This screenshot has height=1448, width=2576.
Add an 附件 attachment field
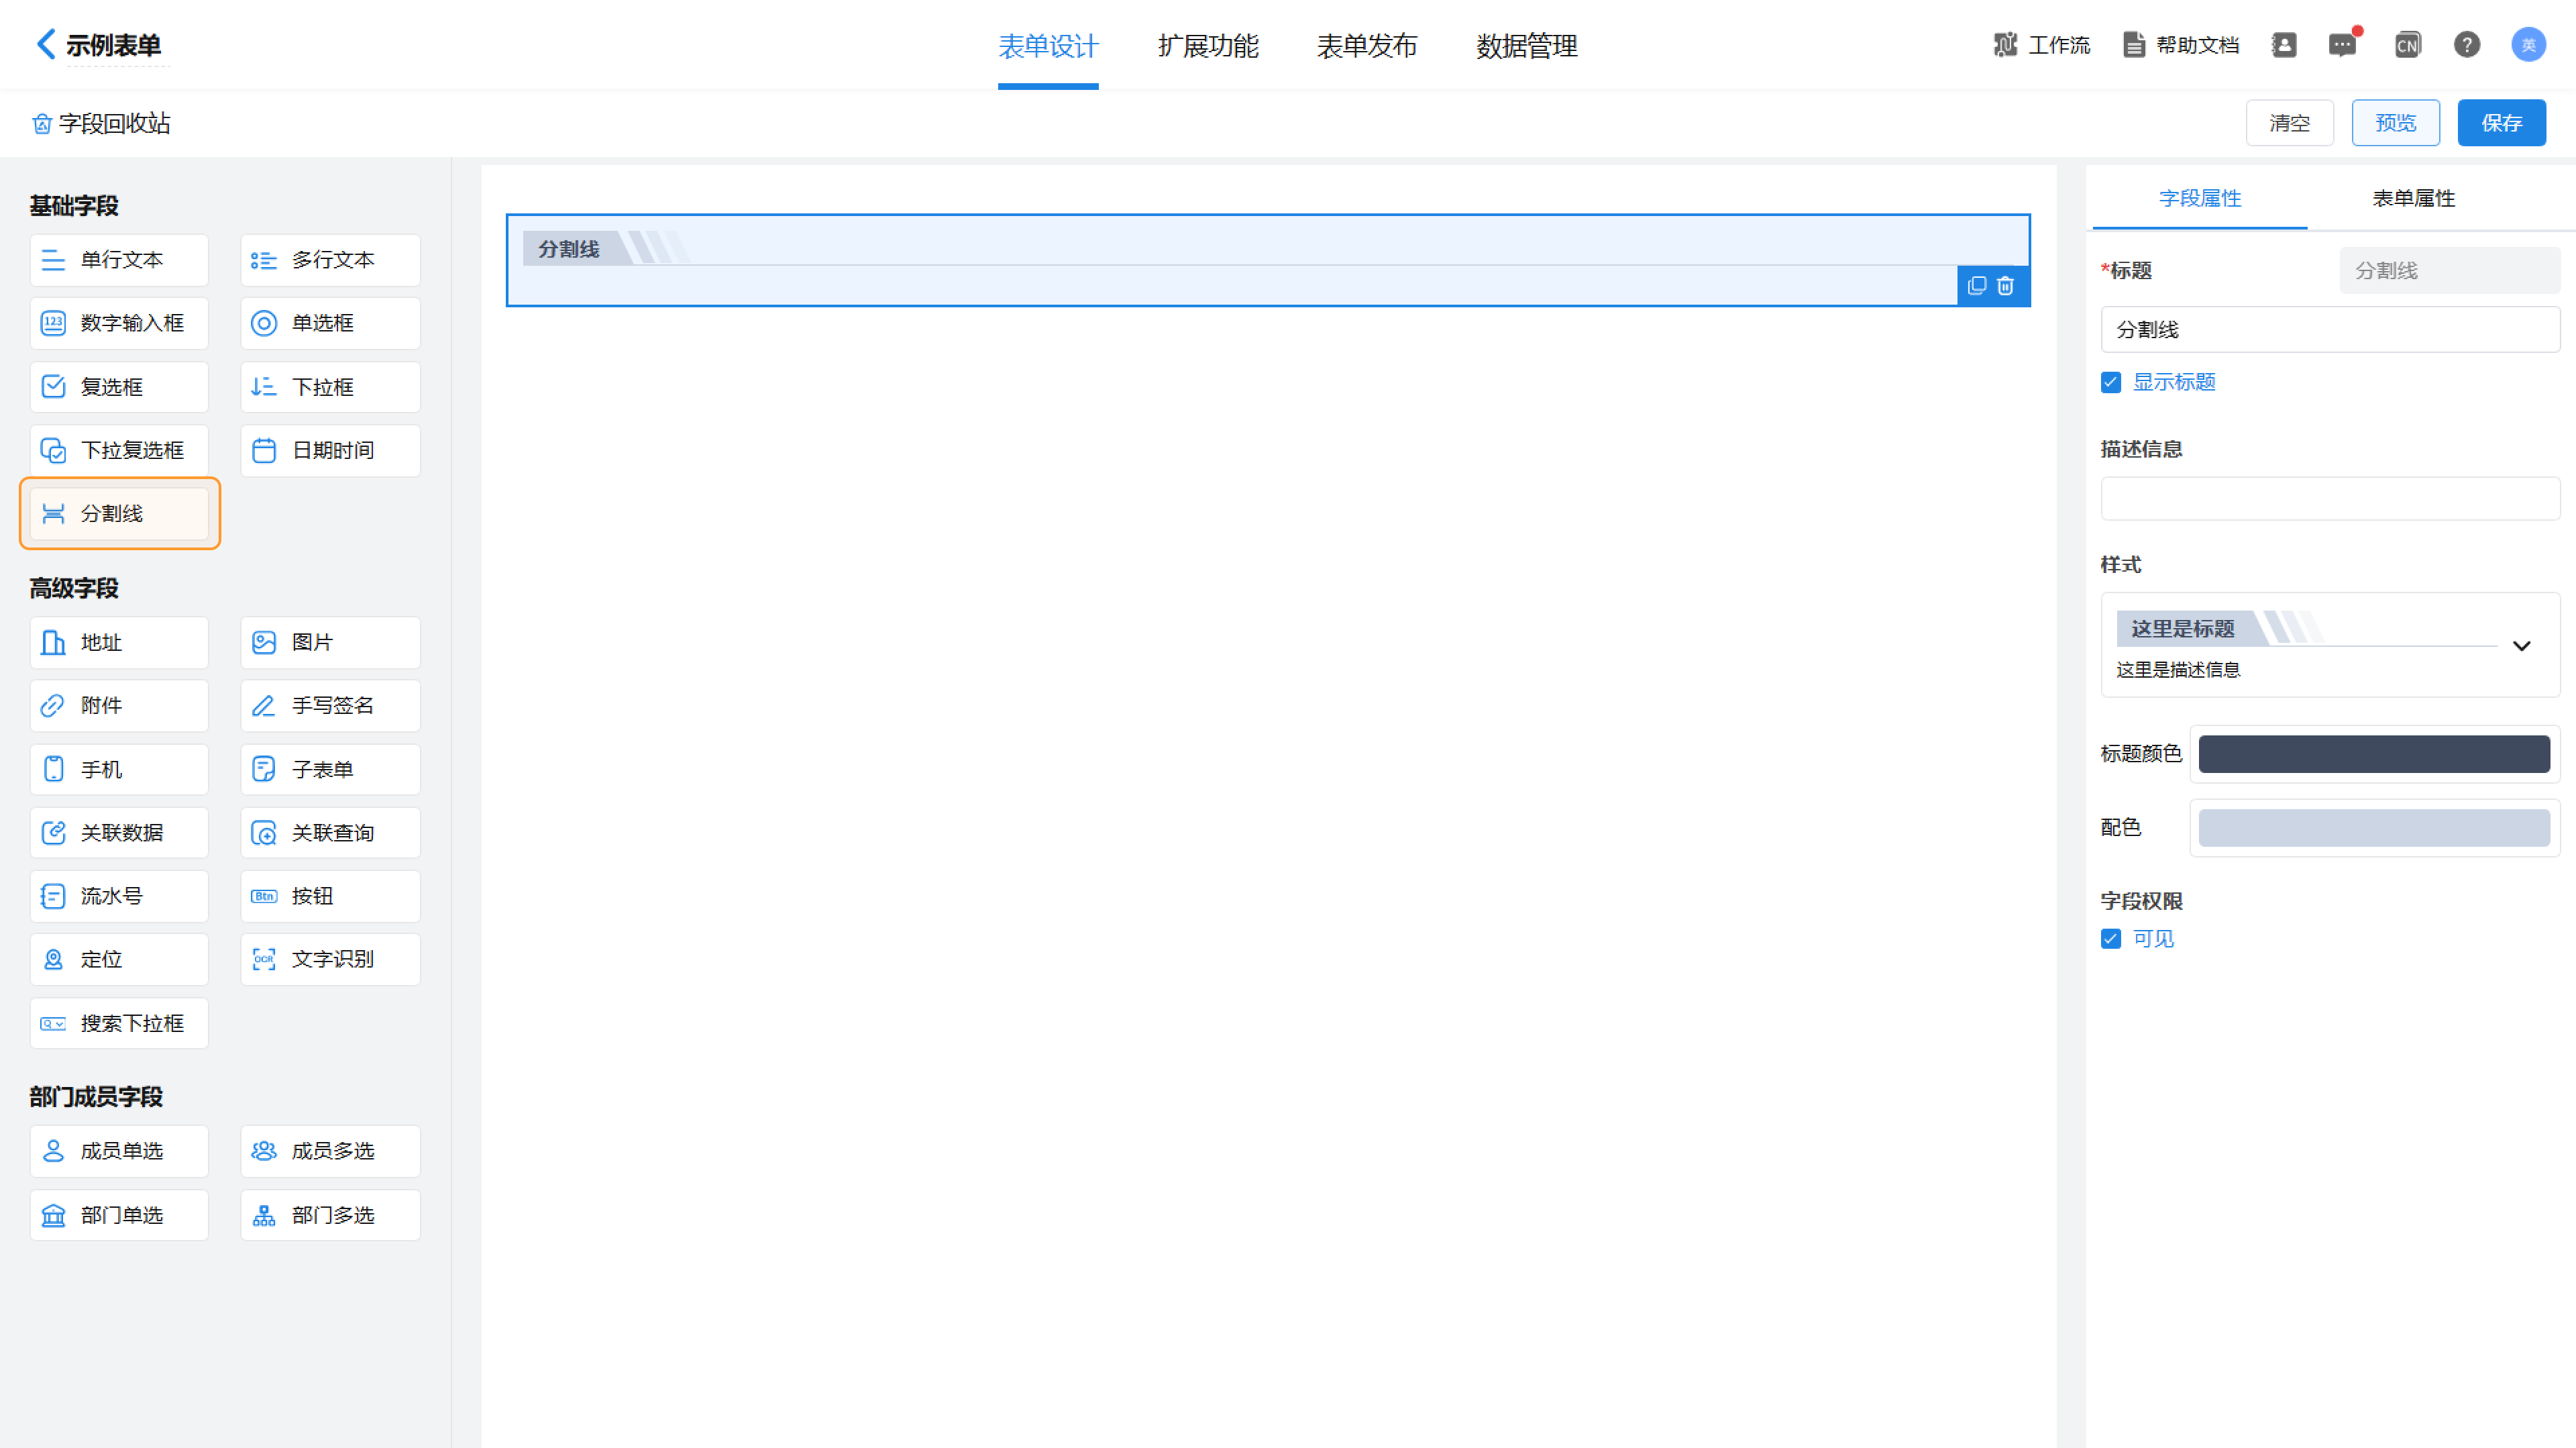(119, 705)
